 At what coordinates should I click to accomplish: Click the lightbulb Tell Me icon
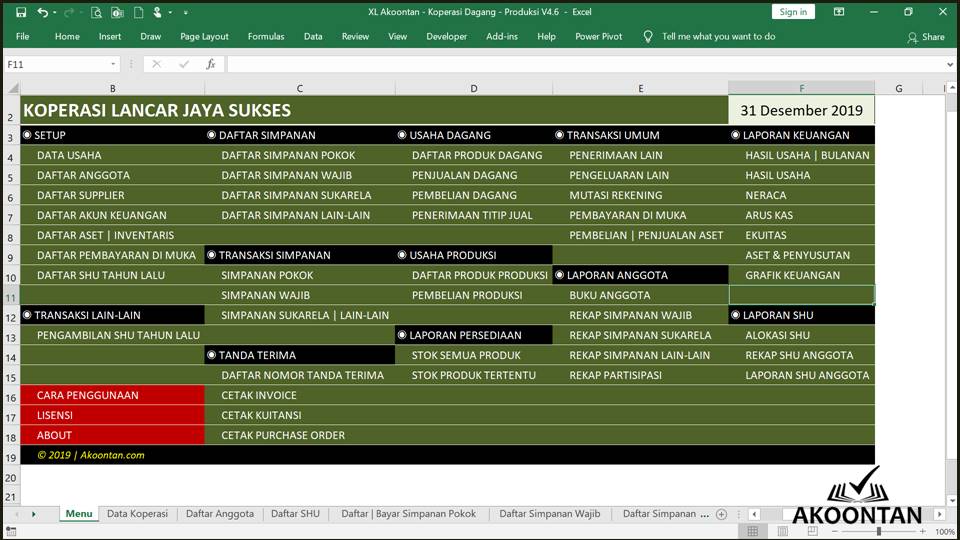coord(648,37)
